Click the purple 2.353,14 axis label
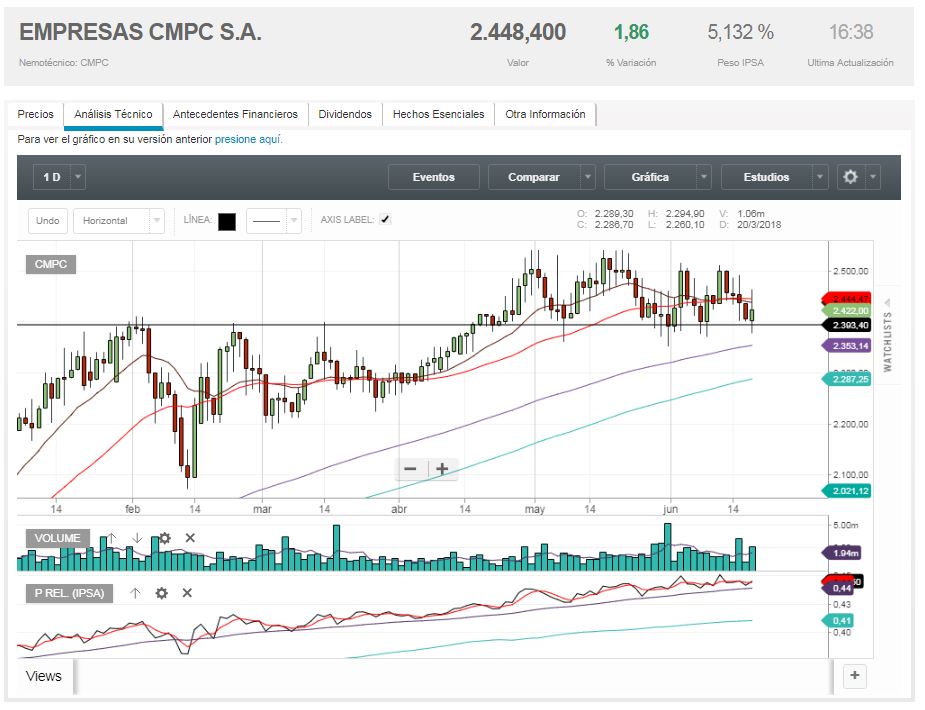 [847, 346]
